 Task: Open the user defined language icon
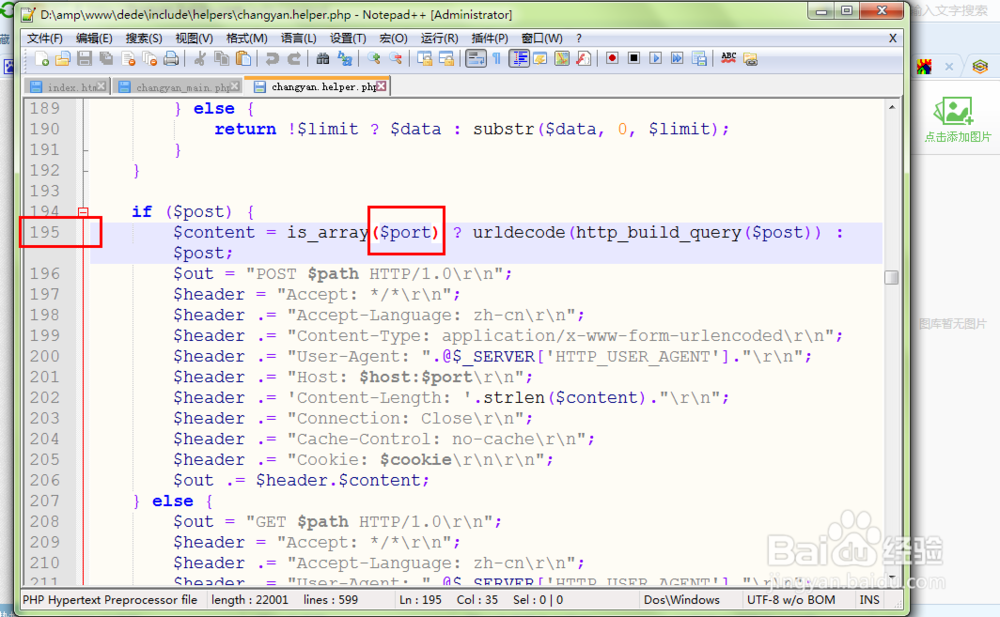pos(540,59)
